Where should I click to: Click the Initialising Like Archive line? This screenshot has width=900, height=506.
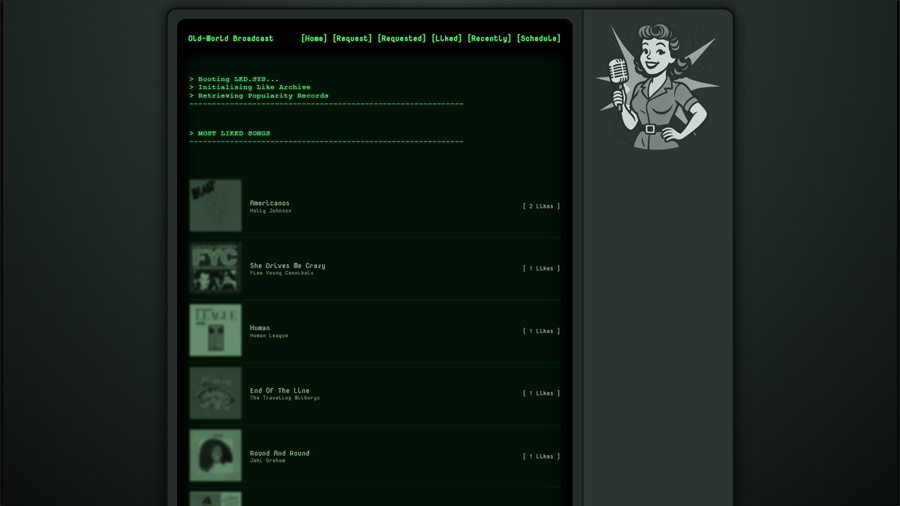point(250,87)
